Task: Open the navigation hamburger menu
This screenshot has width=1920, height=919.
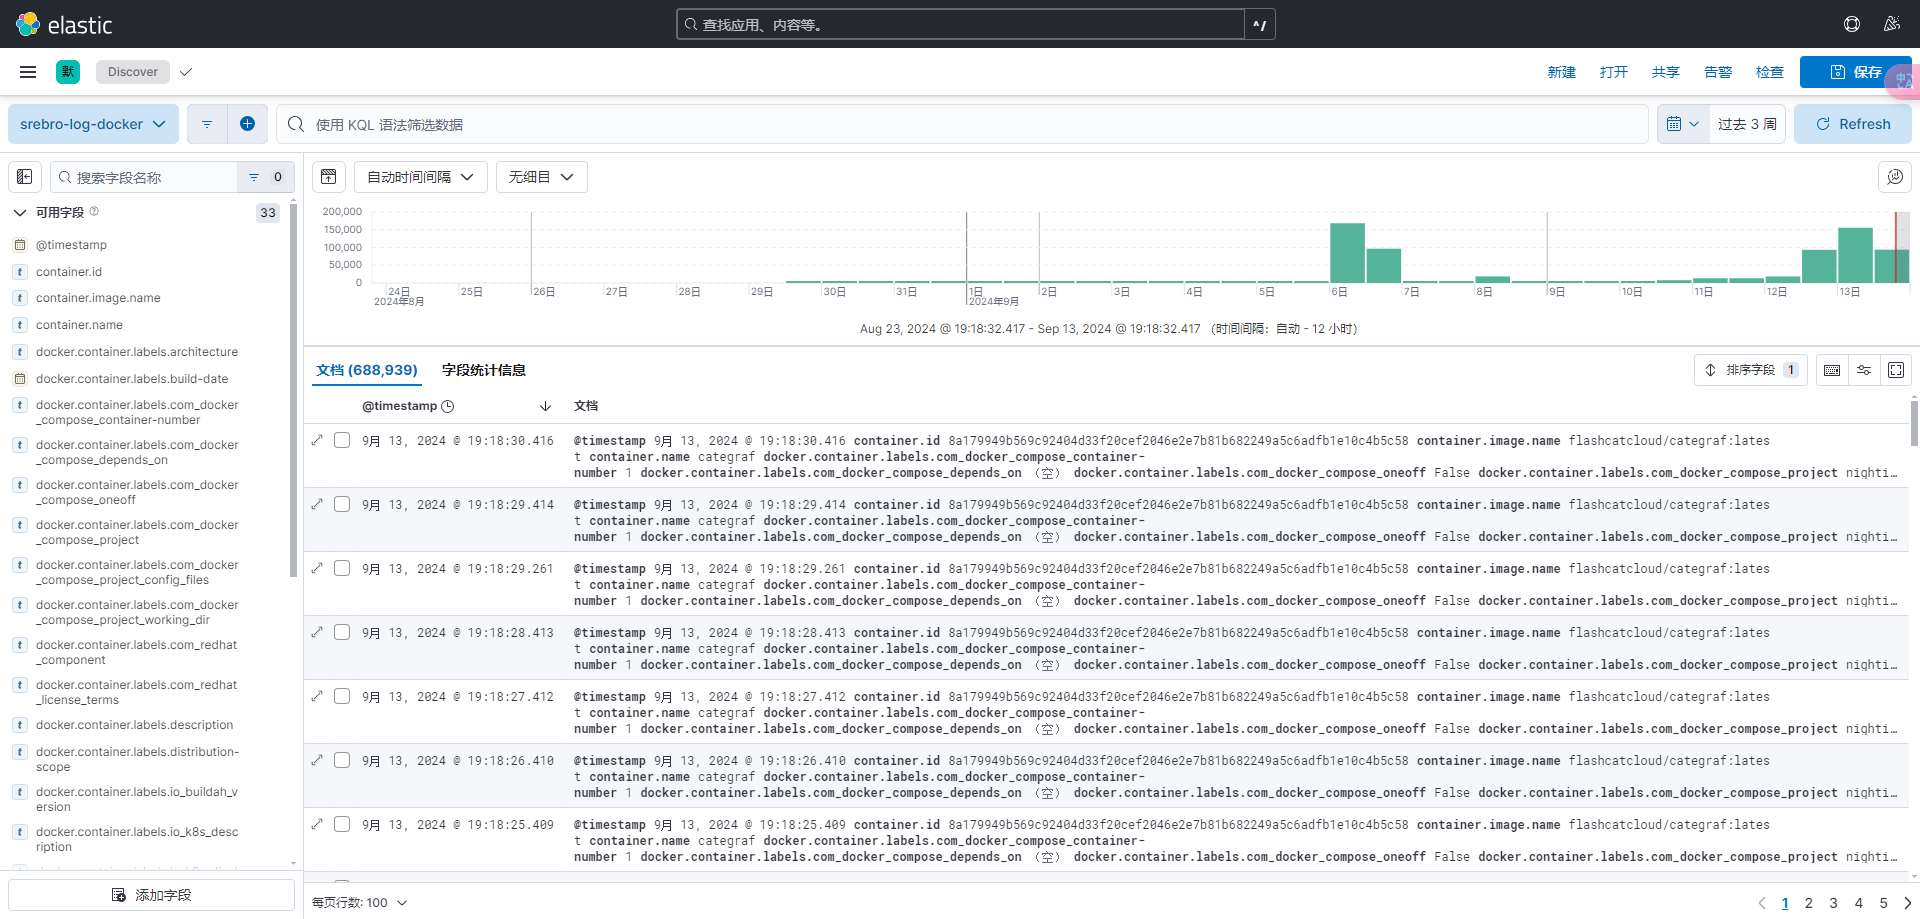Action: (27, 71)
